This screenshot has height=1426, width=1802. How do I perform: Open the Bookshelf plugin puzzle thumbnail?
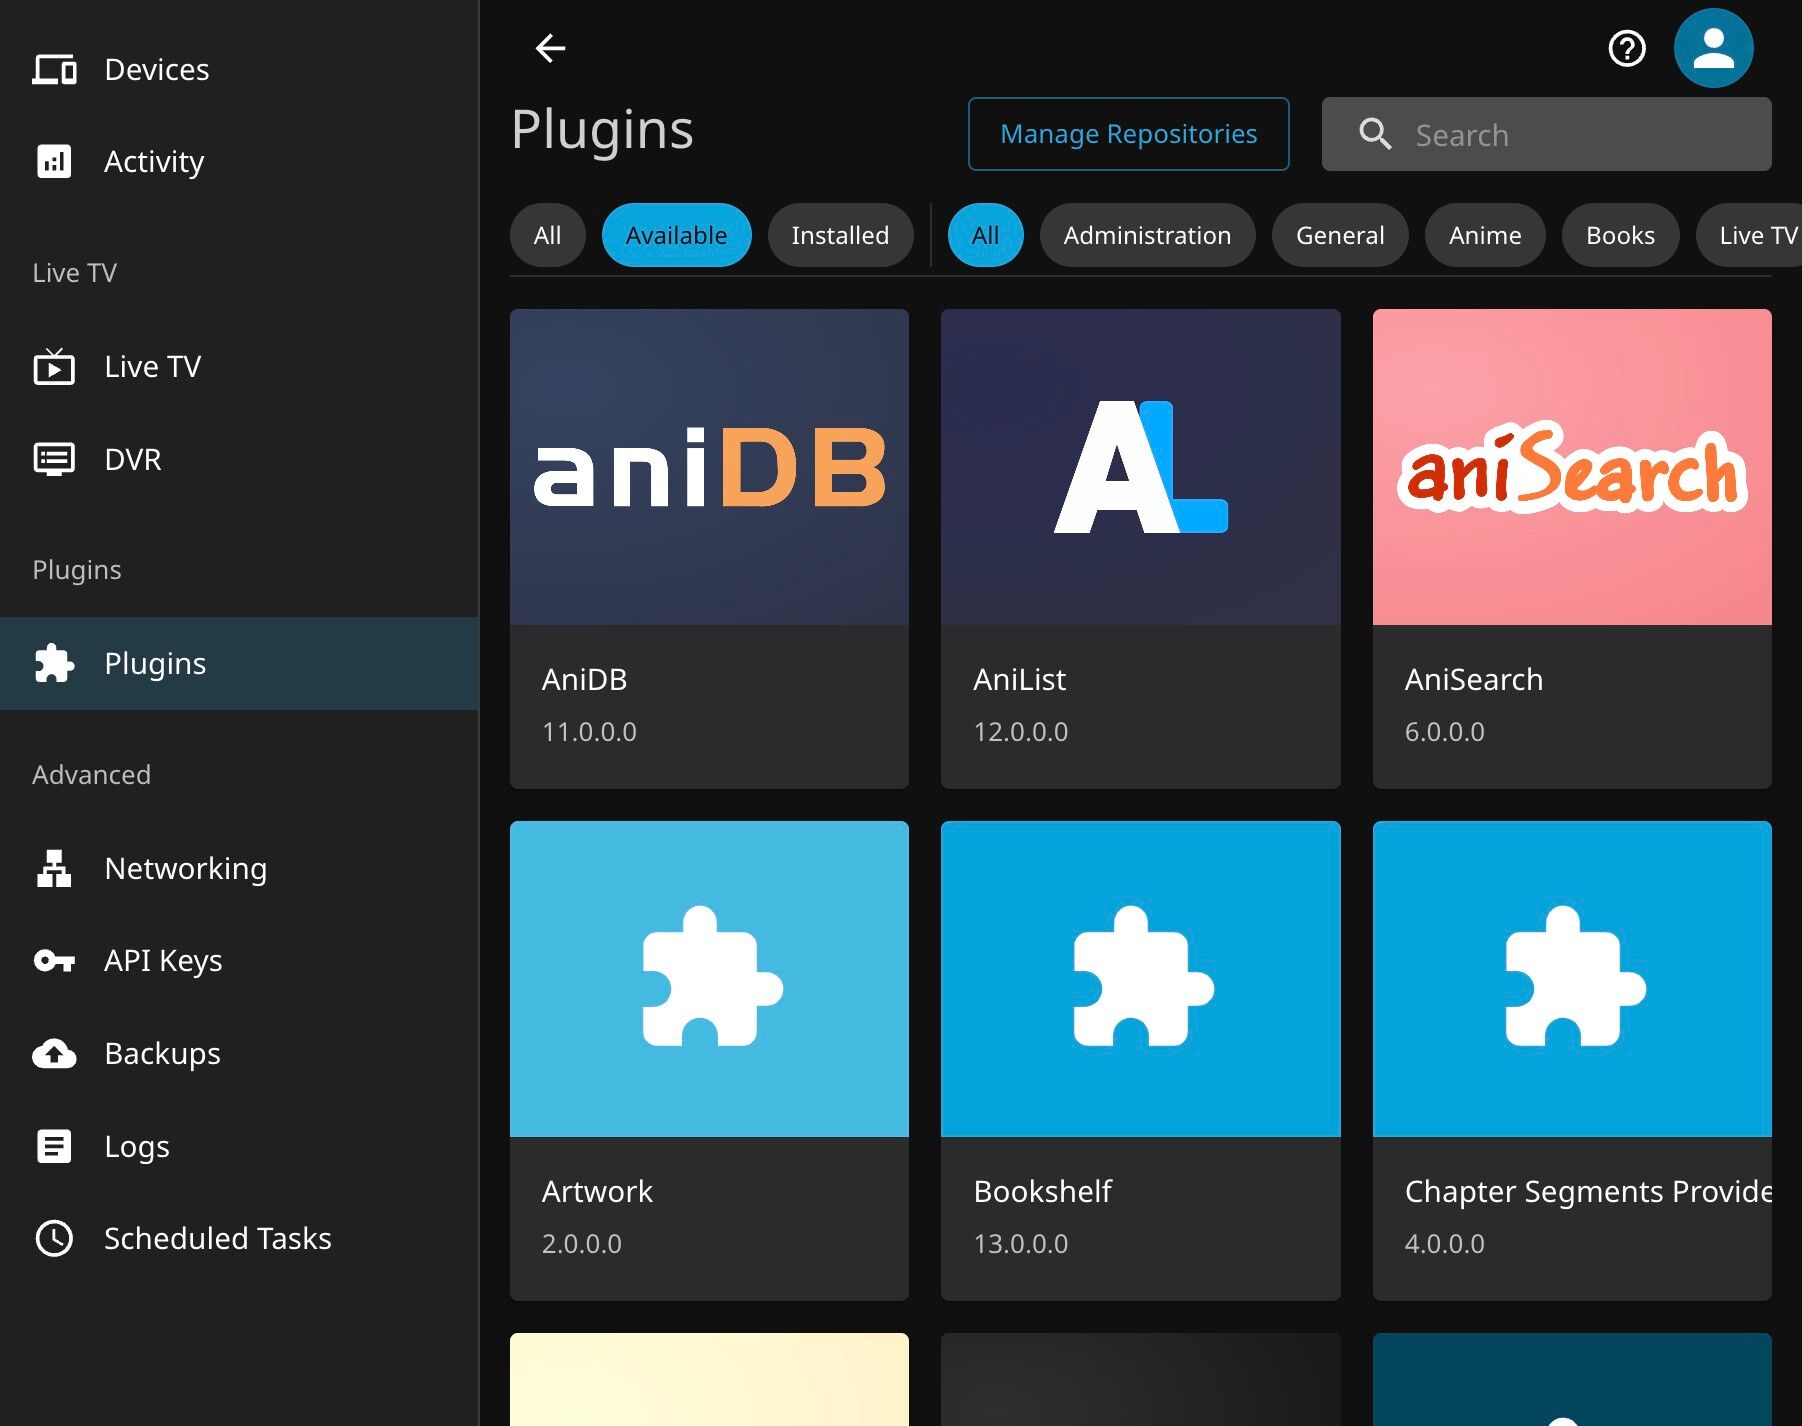click(x=1140, y=979)
